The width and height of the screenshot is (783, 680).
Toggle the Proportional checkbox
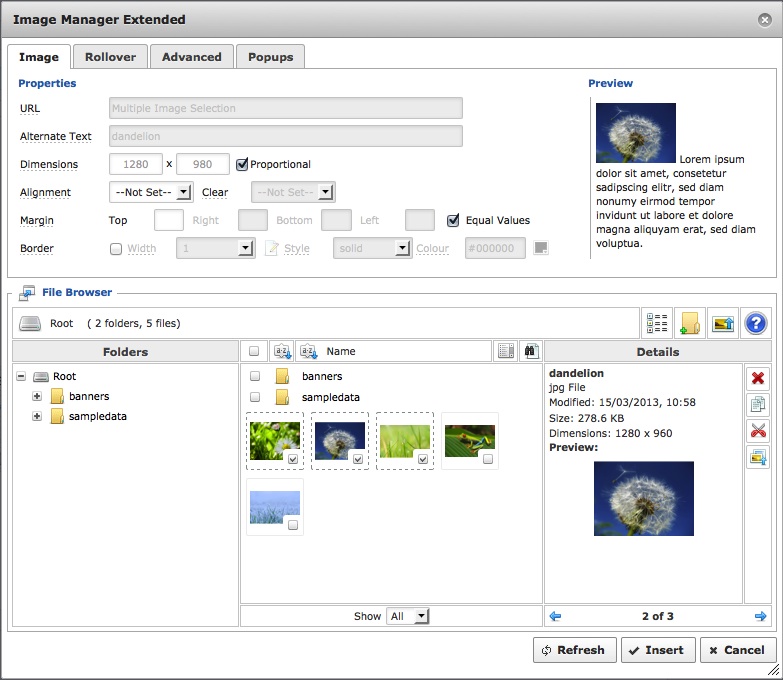coord(241,164)
